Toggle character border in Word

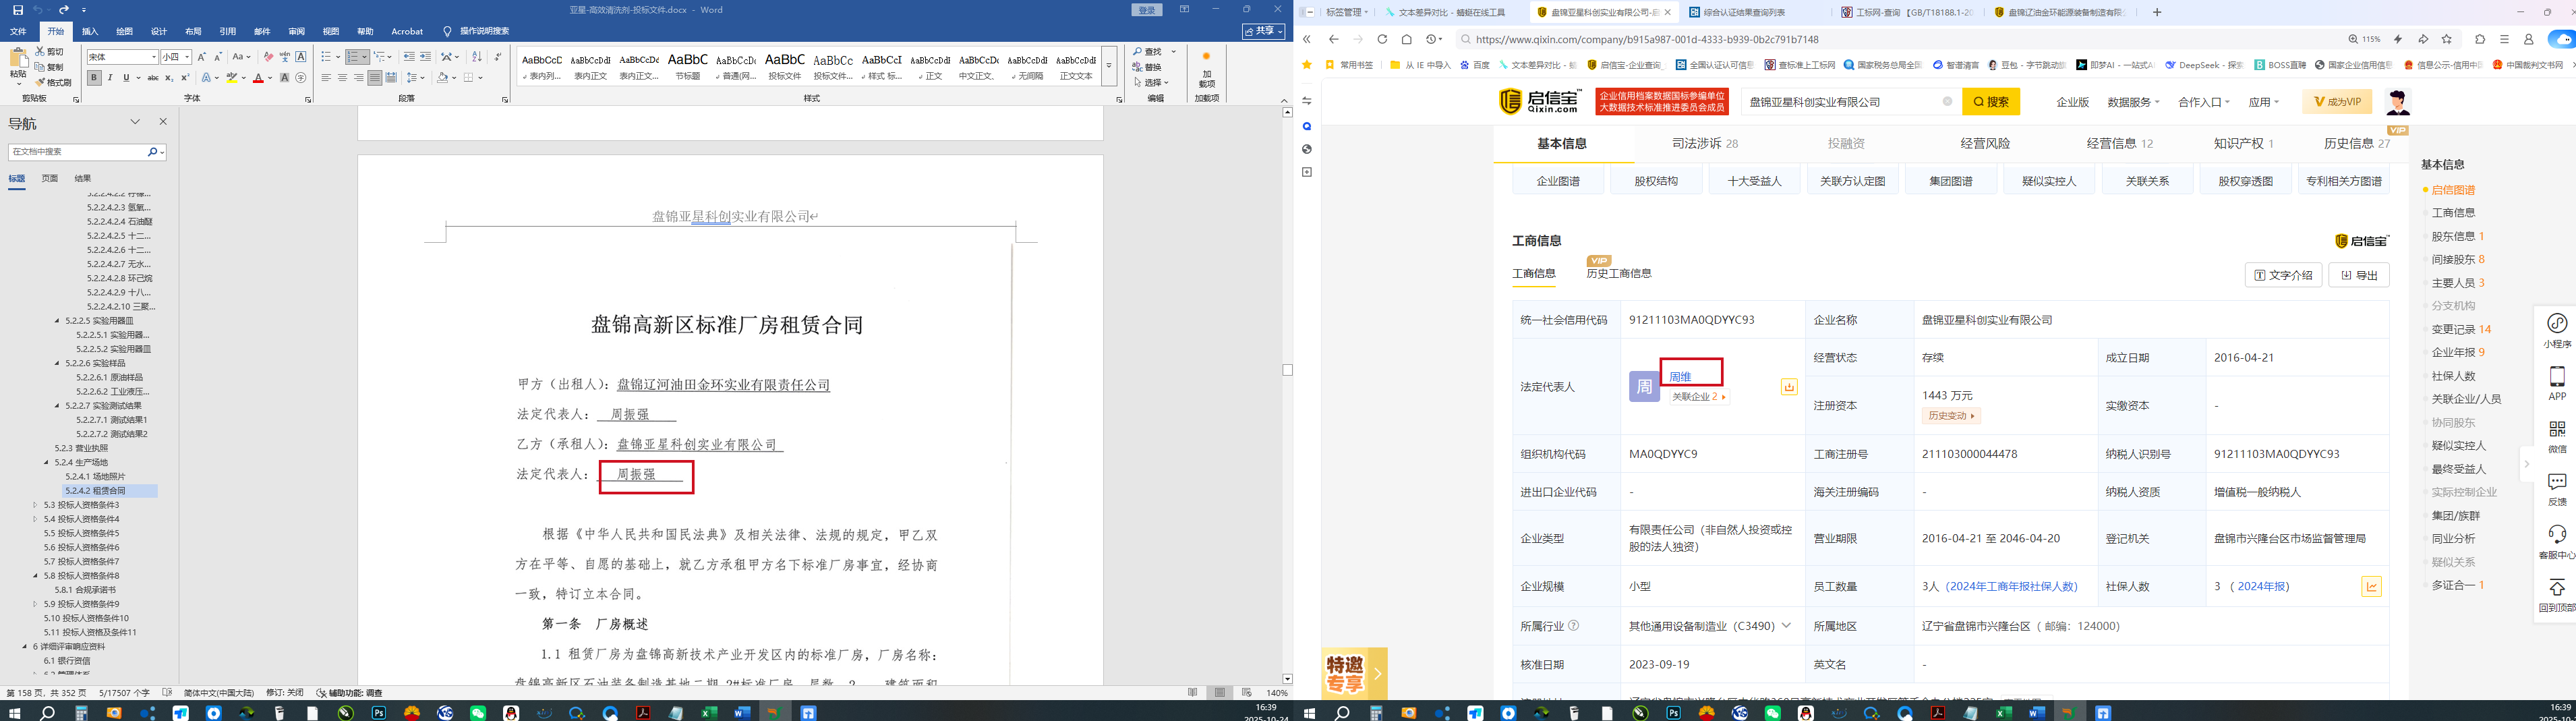point(301,57)
